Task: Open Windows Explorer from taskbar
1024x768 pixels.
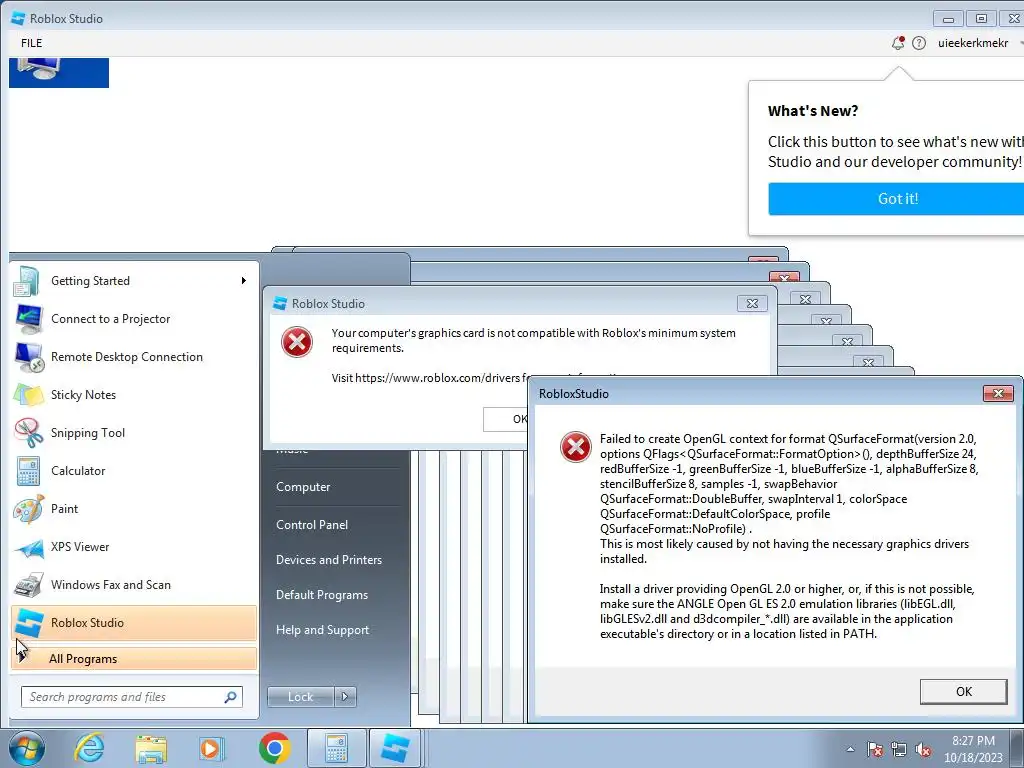Action: (151, 748)
